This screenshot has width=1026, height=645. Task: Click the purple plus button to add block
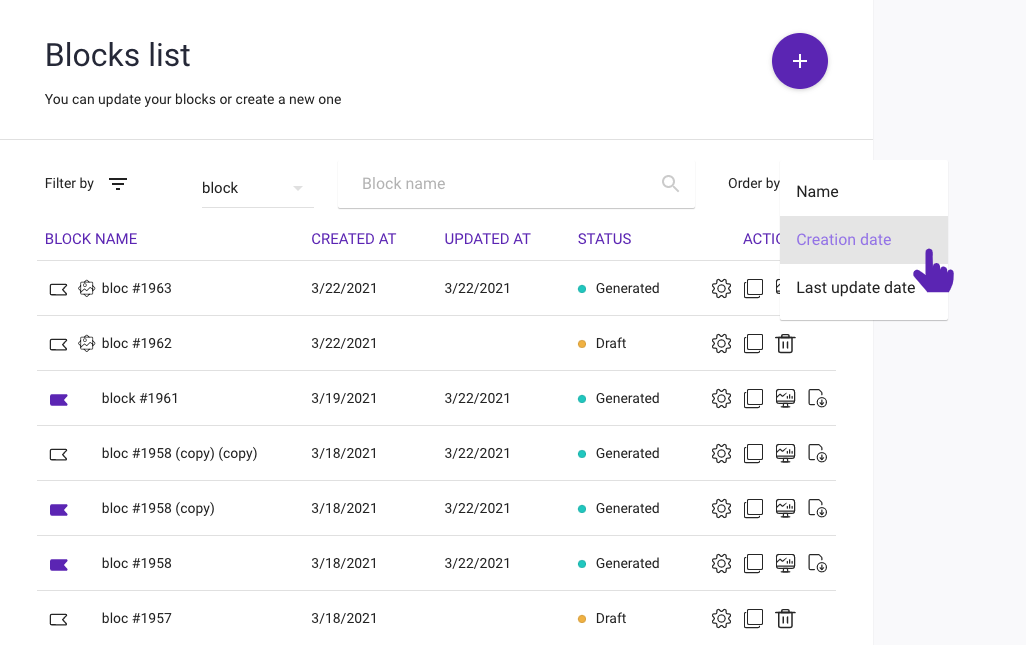click(799, 61)
